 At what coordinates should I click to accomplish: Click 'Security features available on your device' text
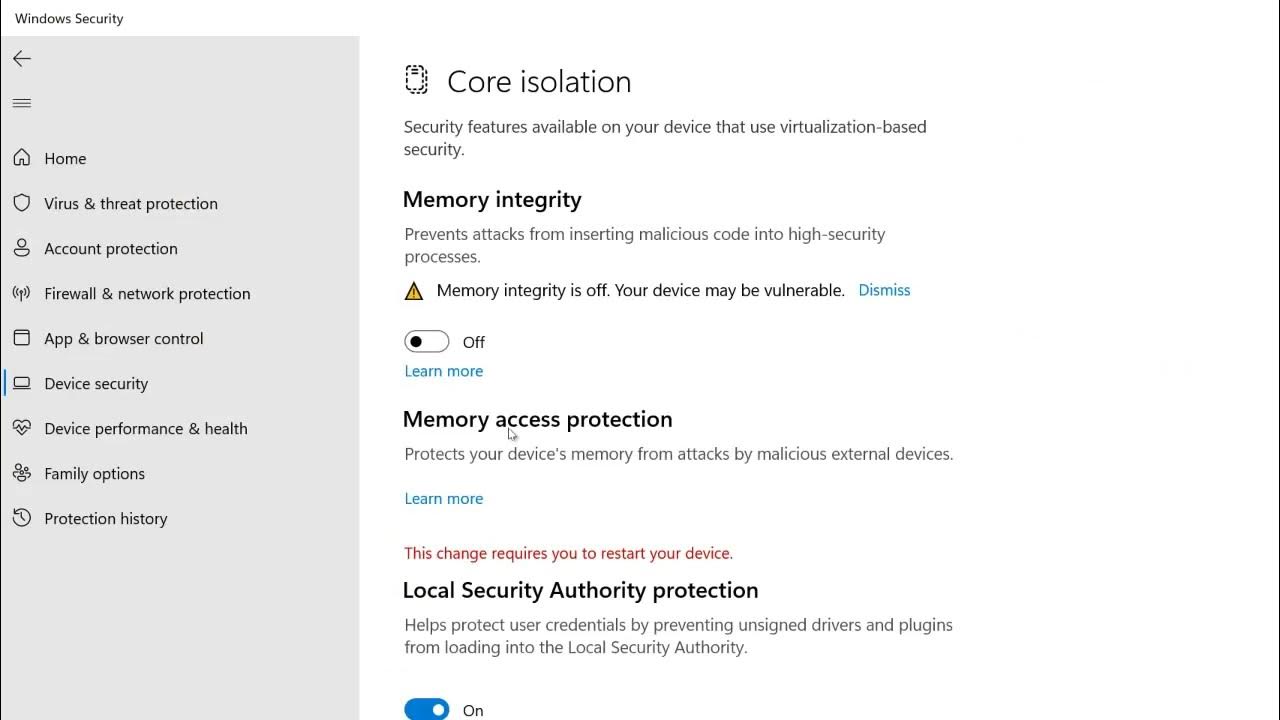(665, 138)
